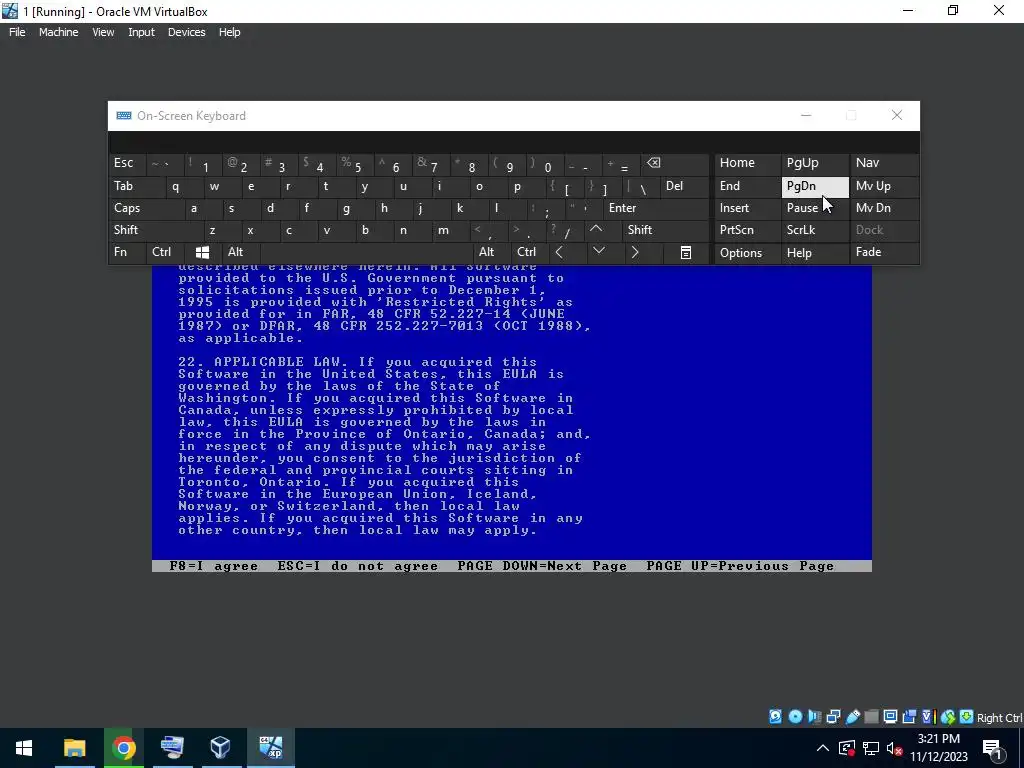
Task: Click the display settings status icon
Action: [x=890, y=716]
